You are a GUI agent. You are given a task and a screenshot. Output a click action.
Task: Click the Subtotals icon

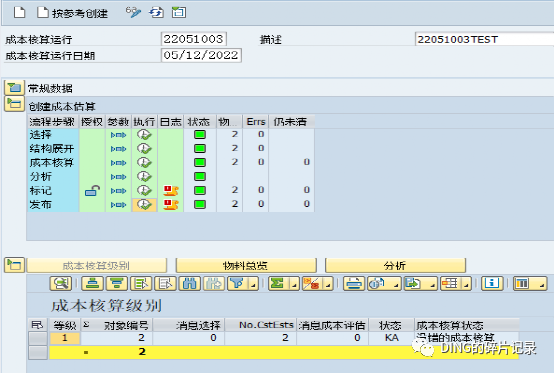coord(312,283)
